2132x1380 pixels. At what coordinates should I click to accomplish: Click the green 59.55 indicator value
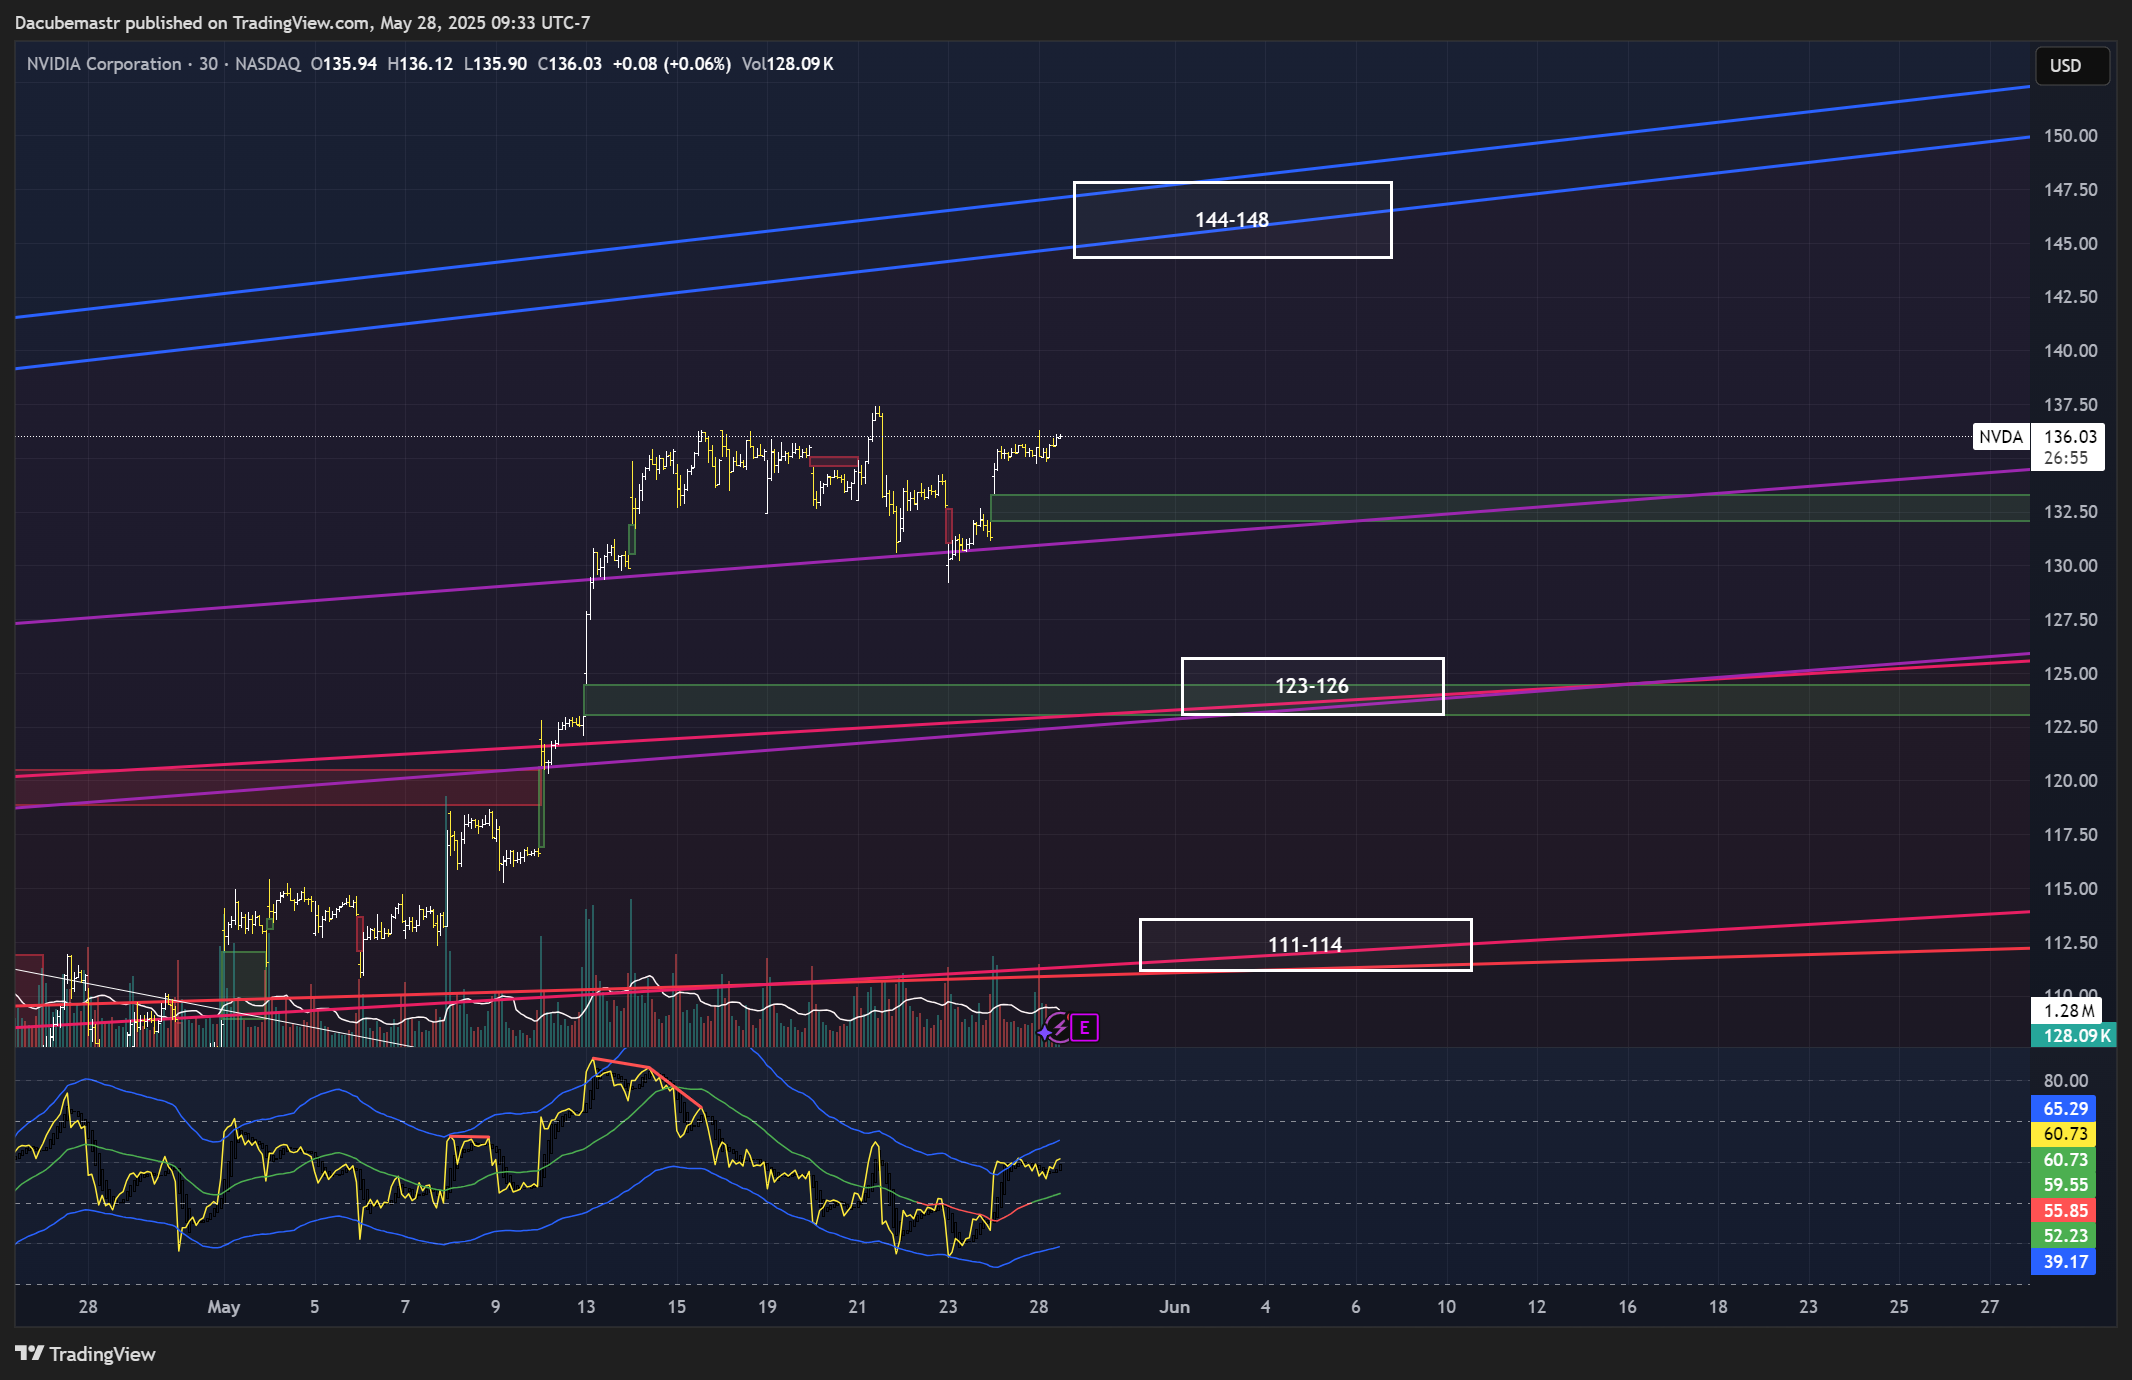(x=2064, y=1185)
